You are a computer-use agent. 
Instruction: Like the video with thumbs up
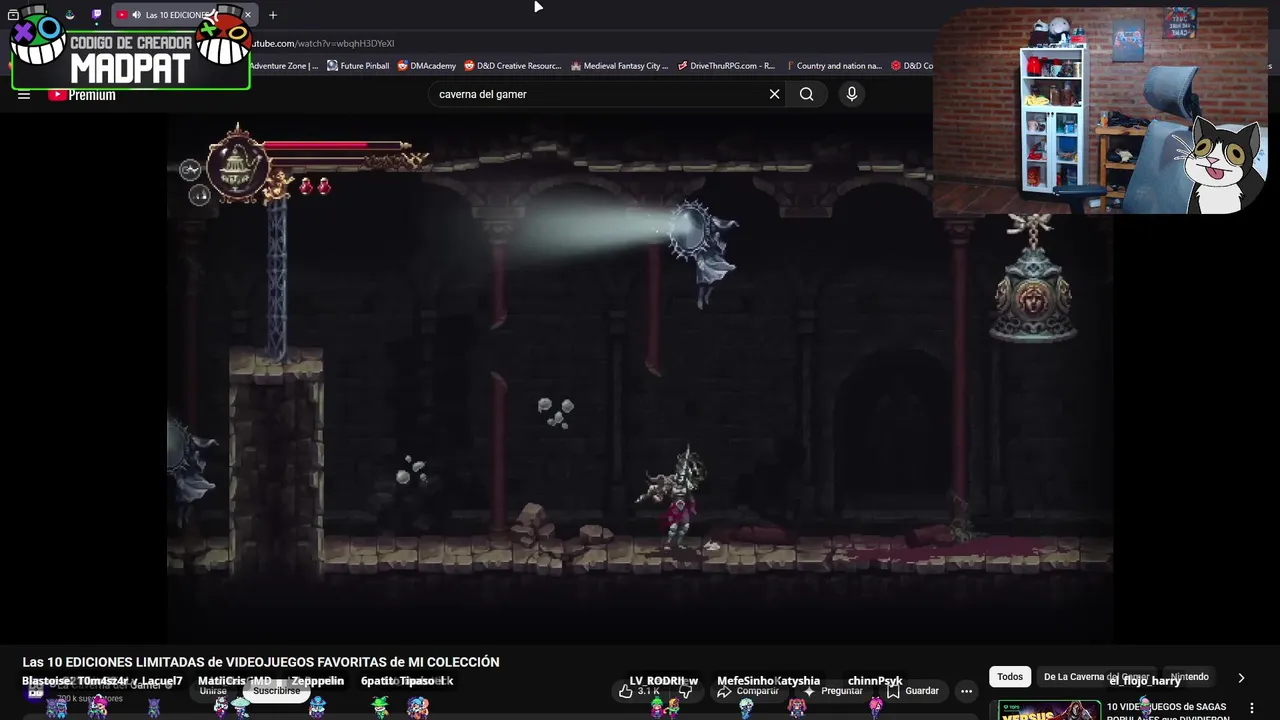(x=639, y=691)
